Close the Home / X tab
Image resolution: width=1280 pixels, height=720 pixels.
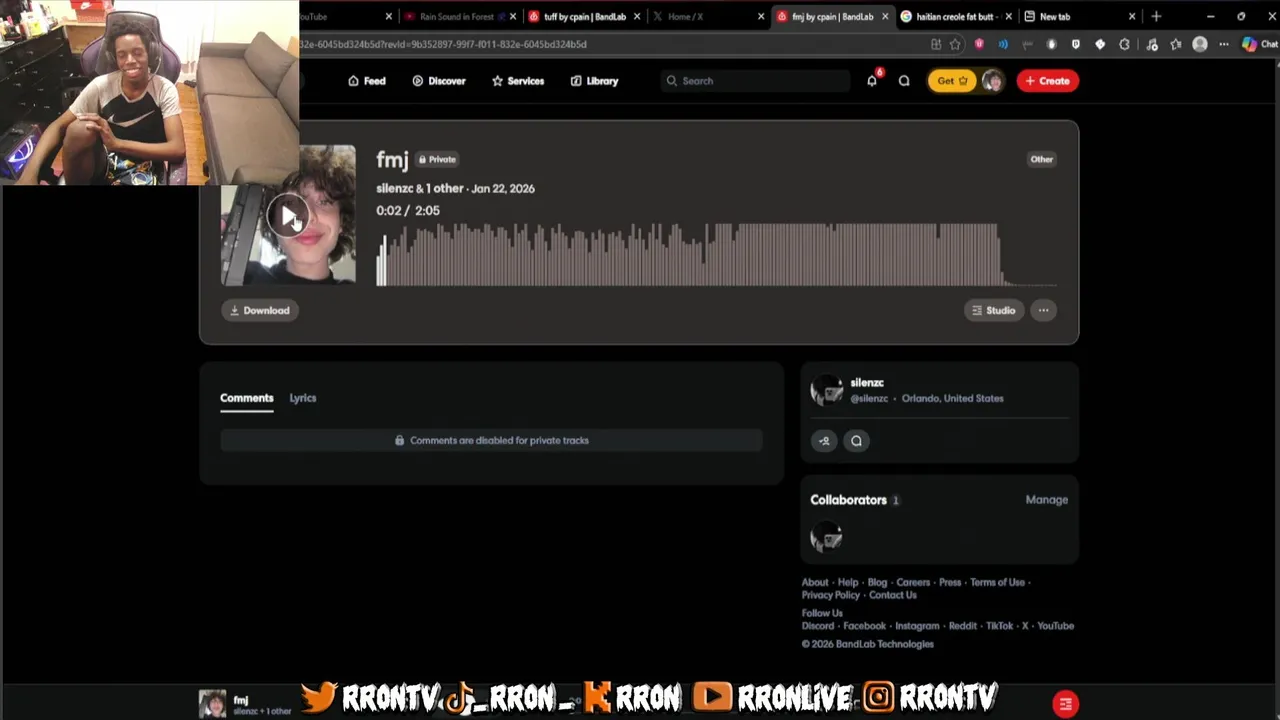click(x=761, y=16)
